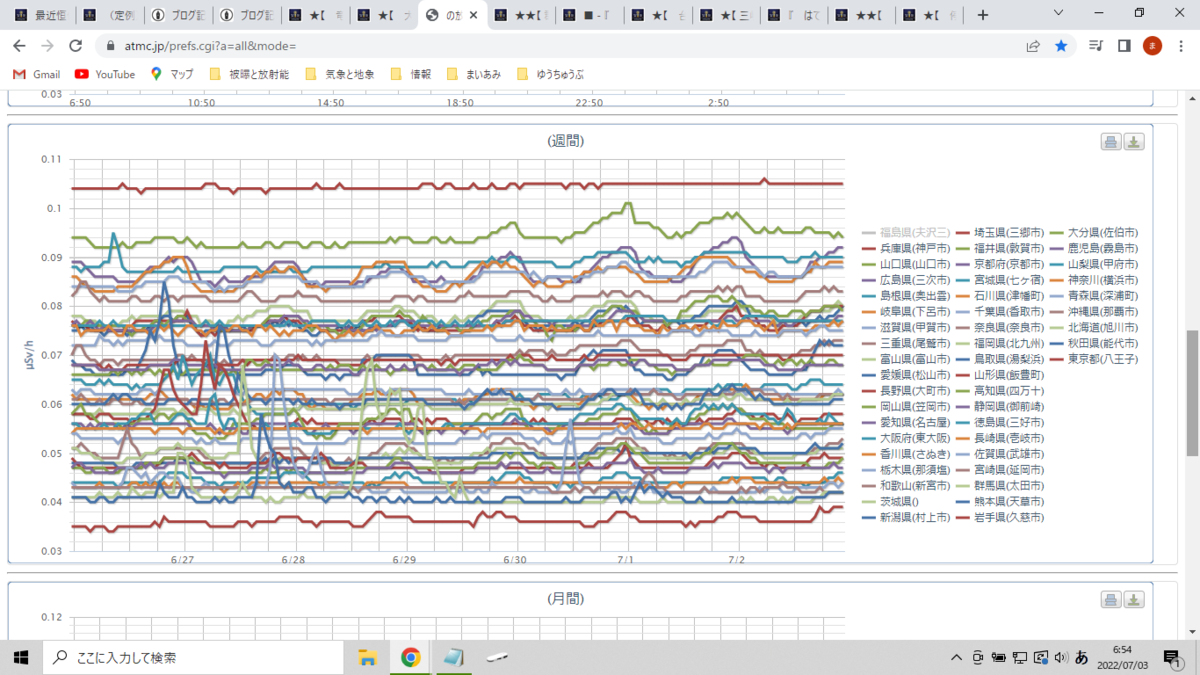This screenshot has width=1200, height=675.
Task: Close the active のぎ tab
Action: click(x=473, y=15)
